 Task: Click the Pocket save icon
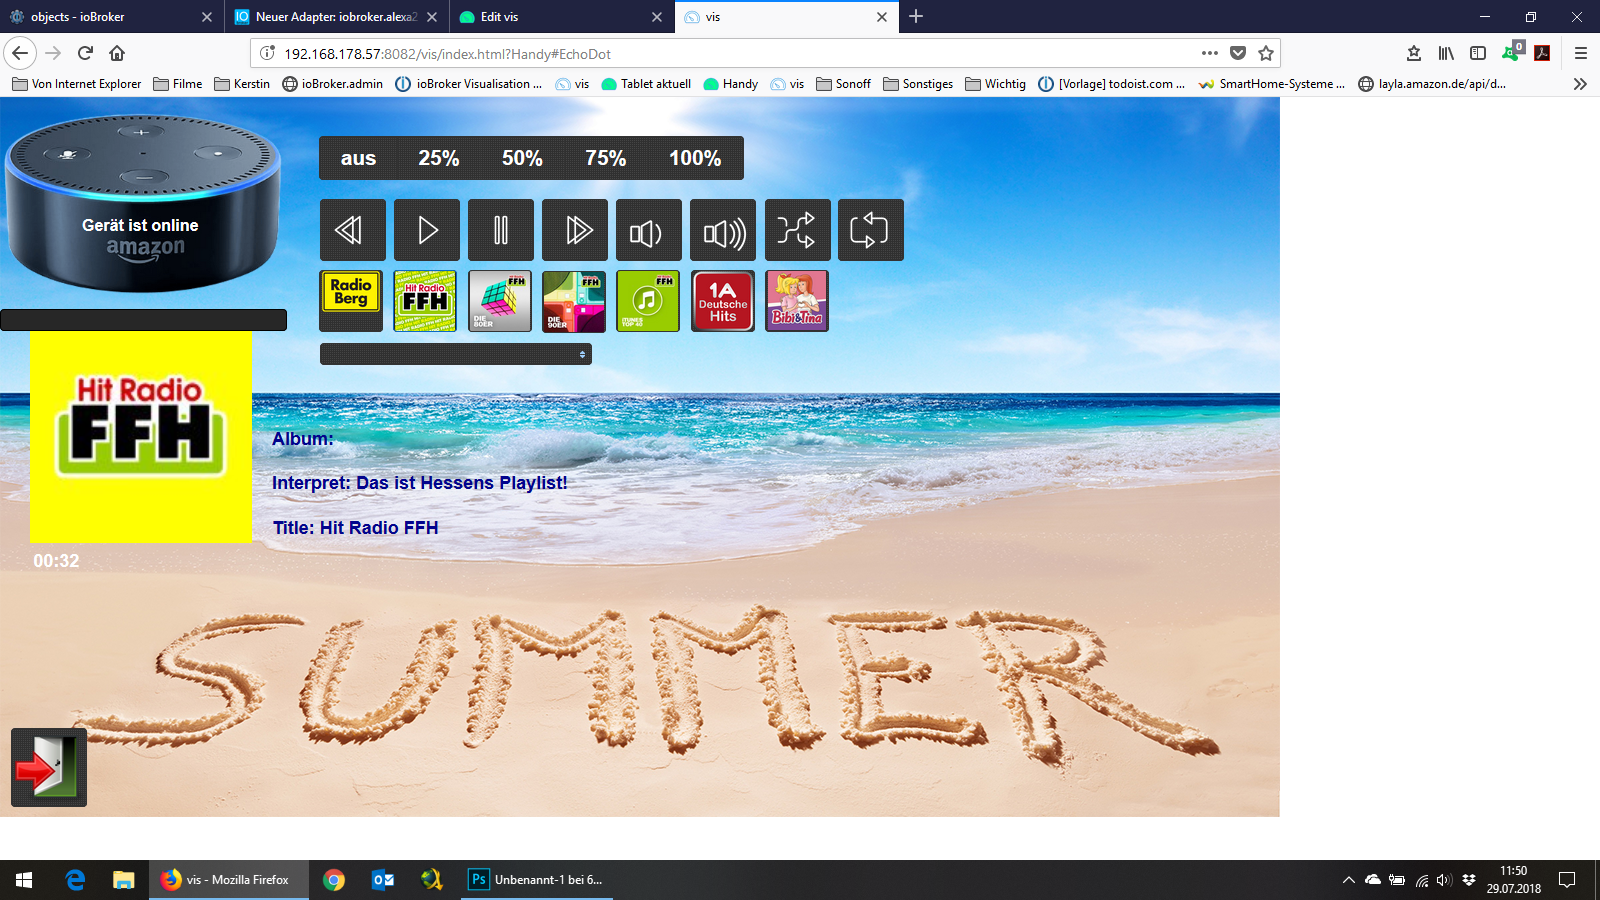[1238, 53]
